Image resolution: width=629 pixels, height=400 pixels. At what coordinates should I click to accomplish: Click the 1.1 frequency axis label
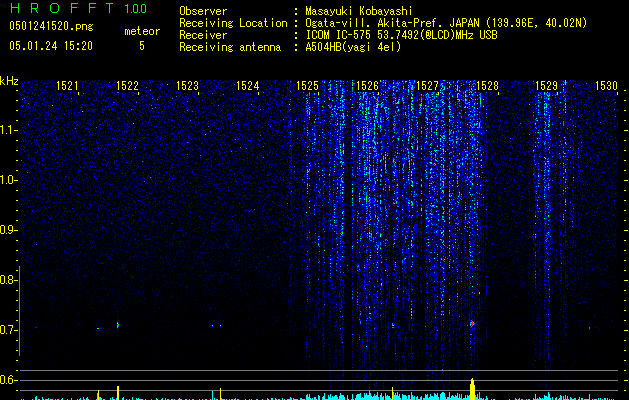(x=8, y=130)
